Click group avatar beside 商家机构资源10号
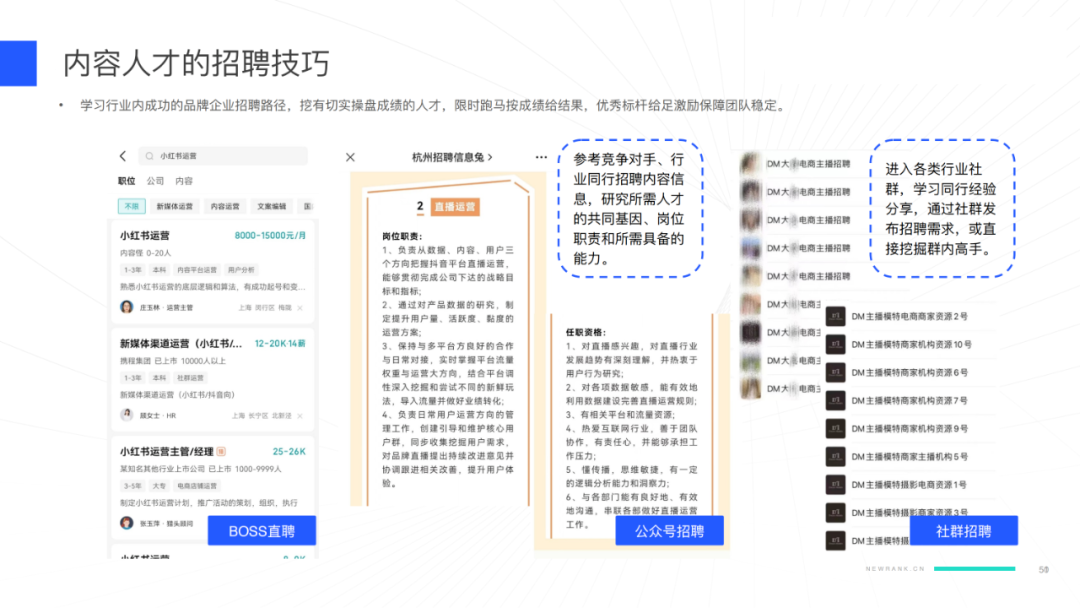Screen dimensions: 1080x608 835,344
